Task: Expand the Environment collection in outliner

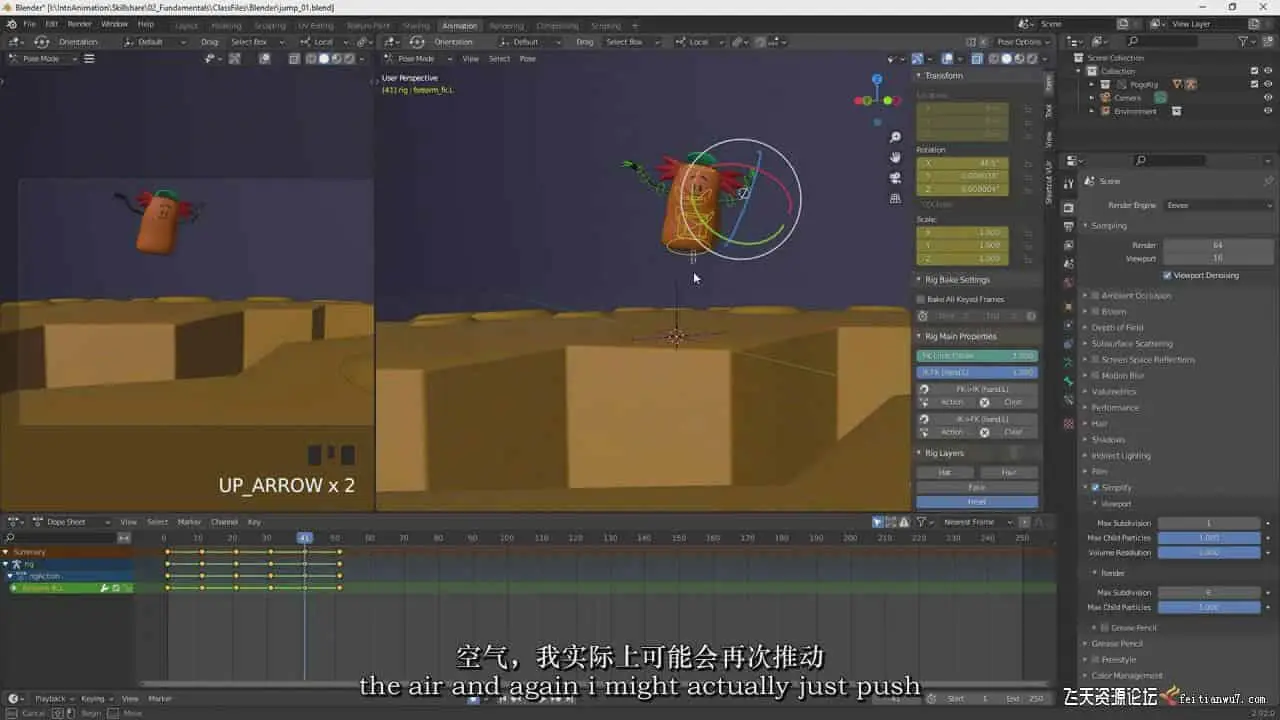Action: (x=1092, y=111)
